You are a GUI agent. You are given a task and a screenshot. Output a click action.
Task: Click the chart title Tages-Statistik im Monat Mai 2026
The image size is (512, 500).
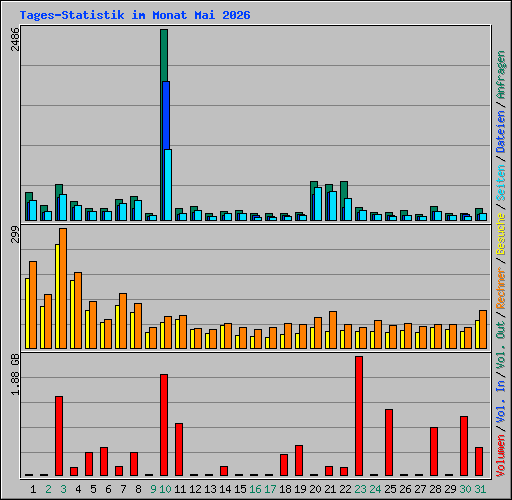pyautogui.click(x=135, y=15)
